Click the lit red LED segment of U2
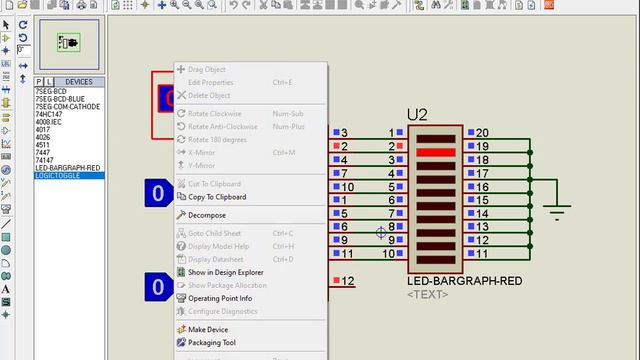The image size is (640, 360). (436, 152)
